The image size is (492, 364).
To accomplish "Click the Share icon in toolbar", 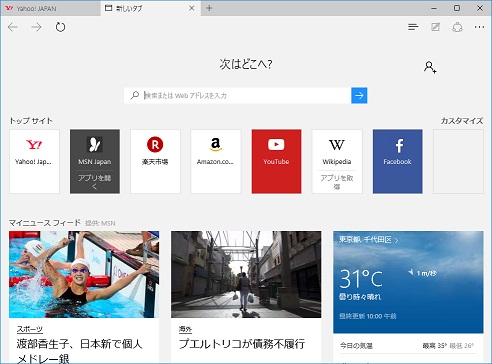I will coord(457,27).
